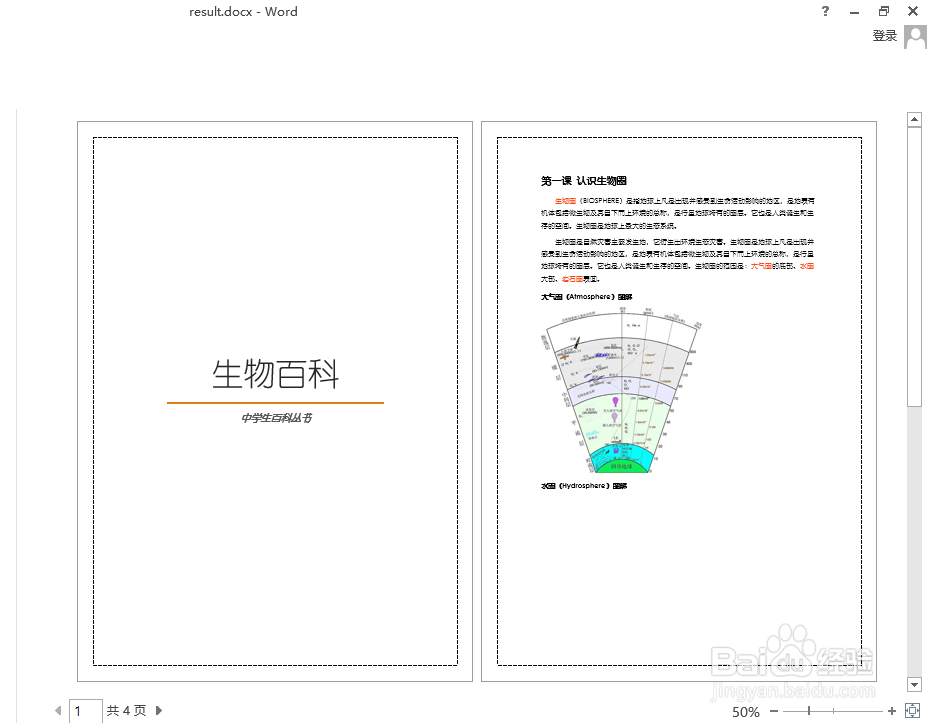Zoom in with the plus button

(892, 711)
